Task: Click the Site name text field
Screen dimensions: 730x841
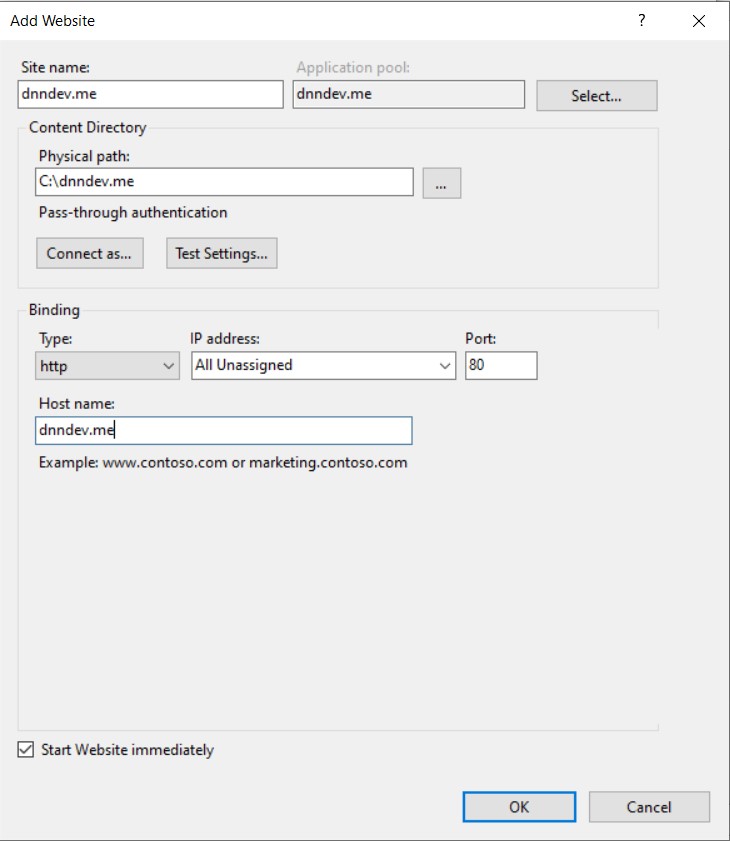Action: (151, 94)
